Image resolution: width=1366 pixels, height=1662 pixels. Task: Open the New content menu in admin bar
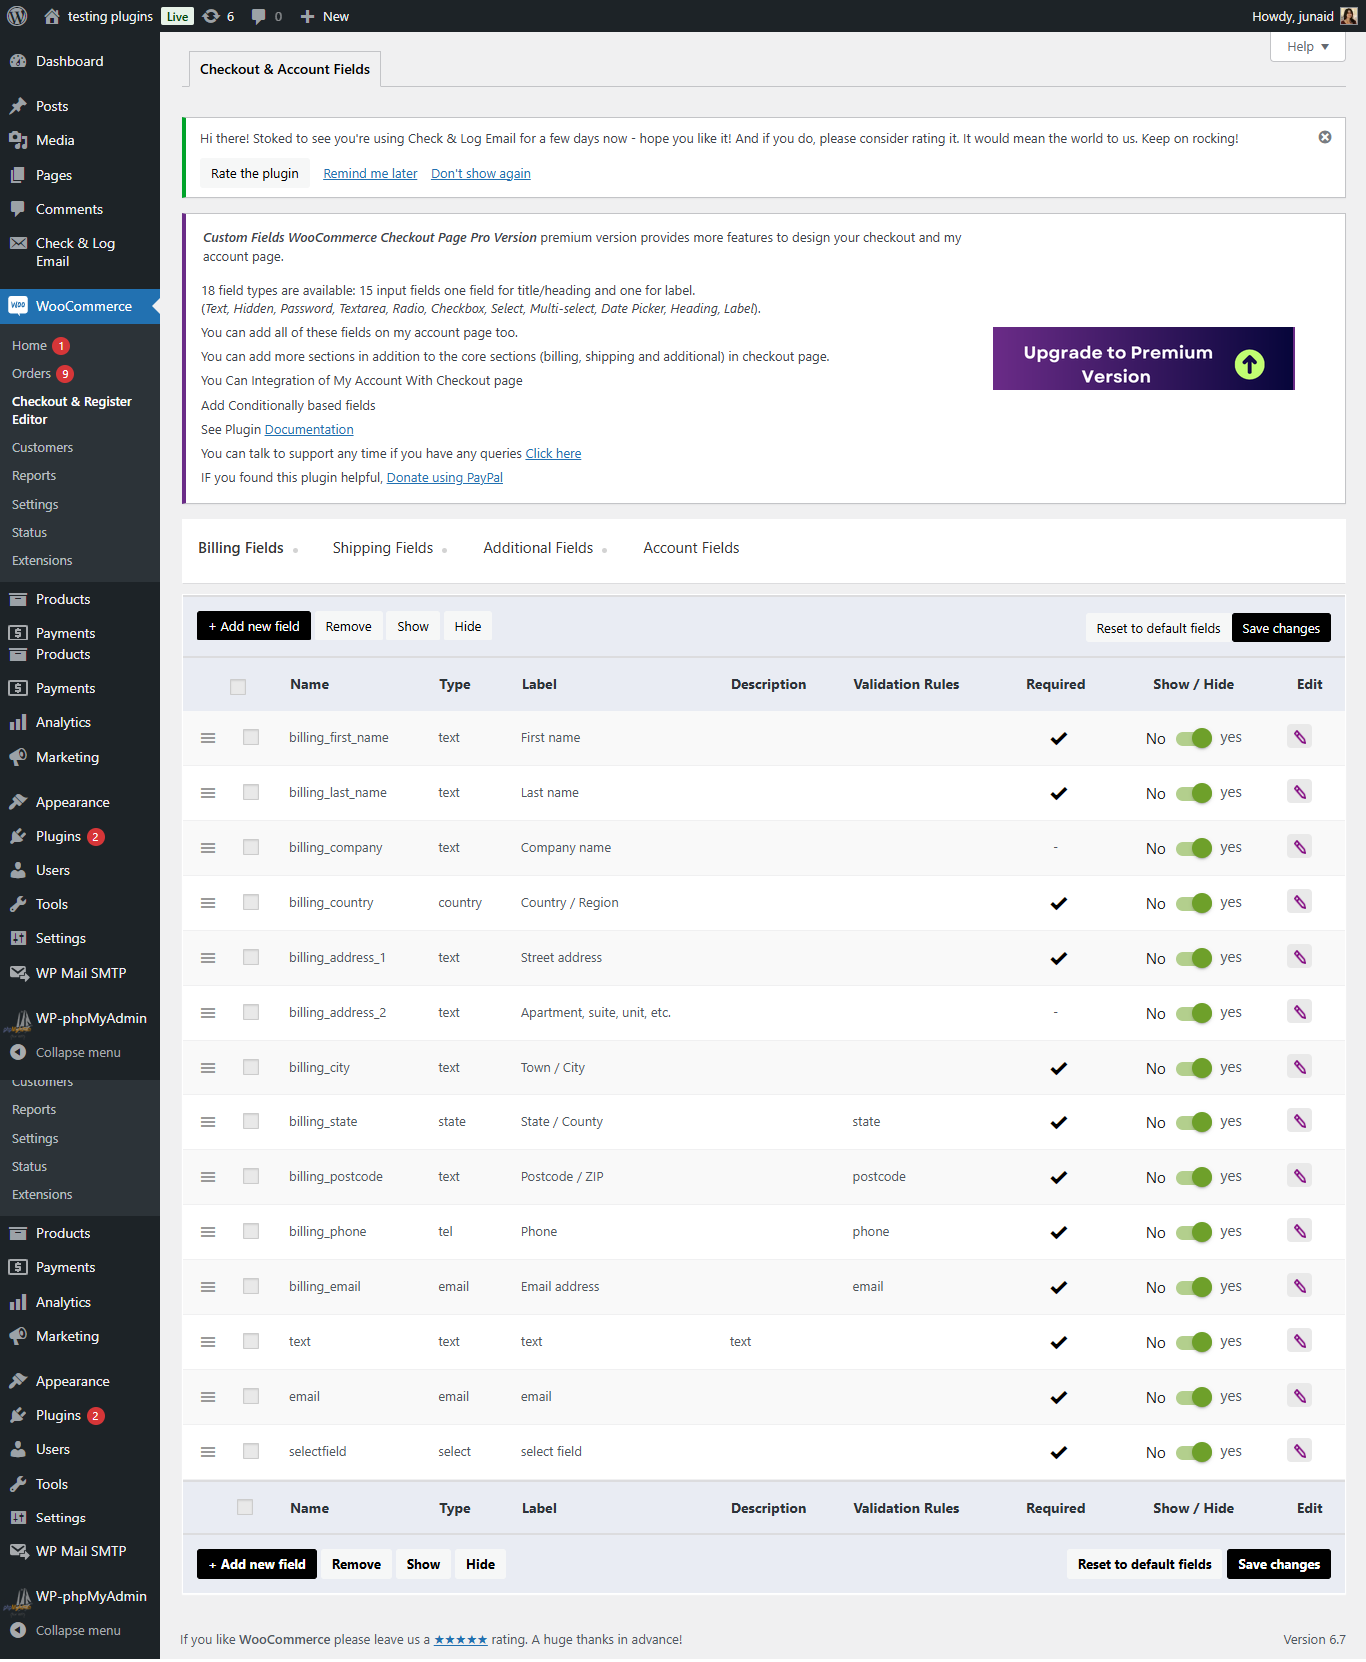[325, 16]
